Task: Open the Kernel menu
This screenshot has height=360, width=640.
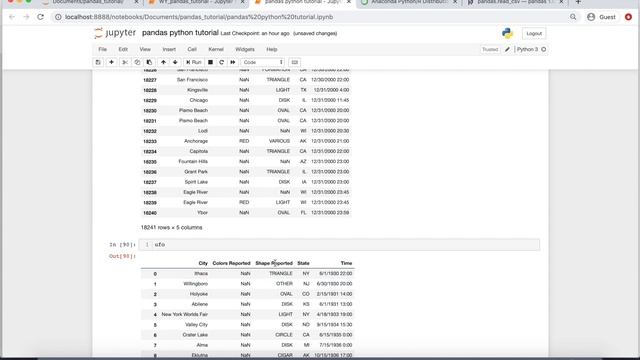Action: (x=216, y=49)
